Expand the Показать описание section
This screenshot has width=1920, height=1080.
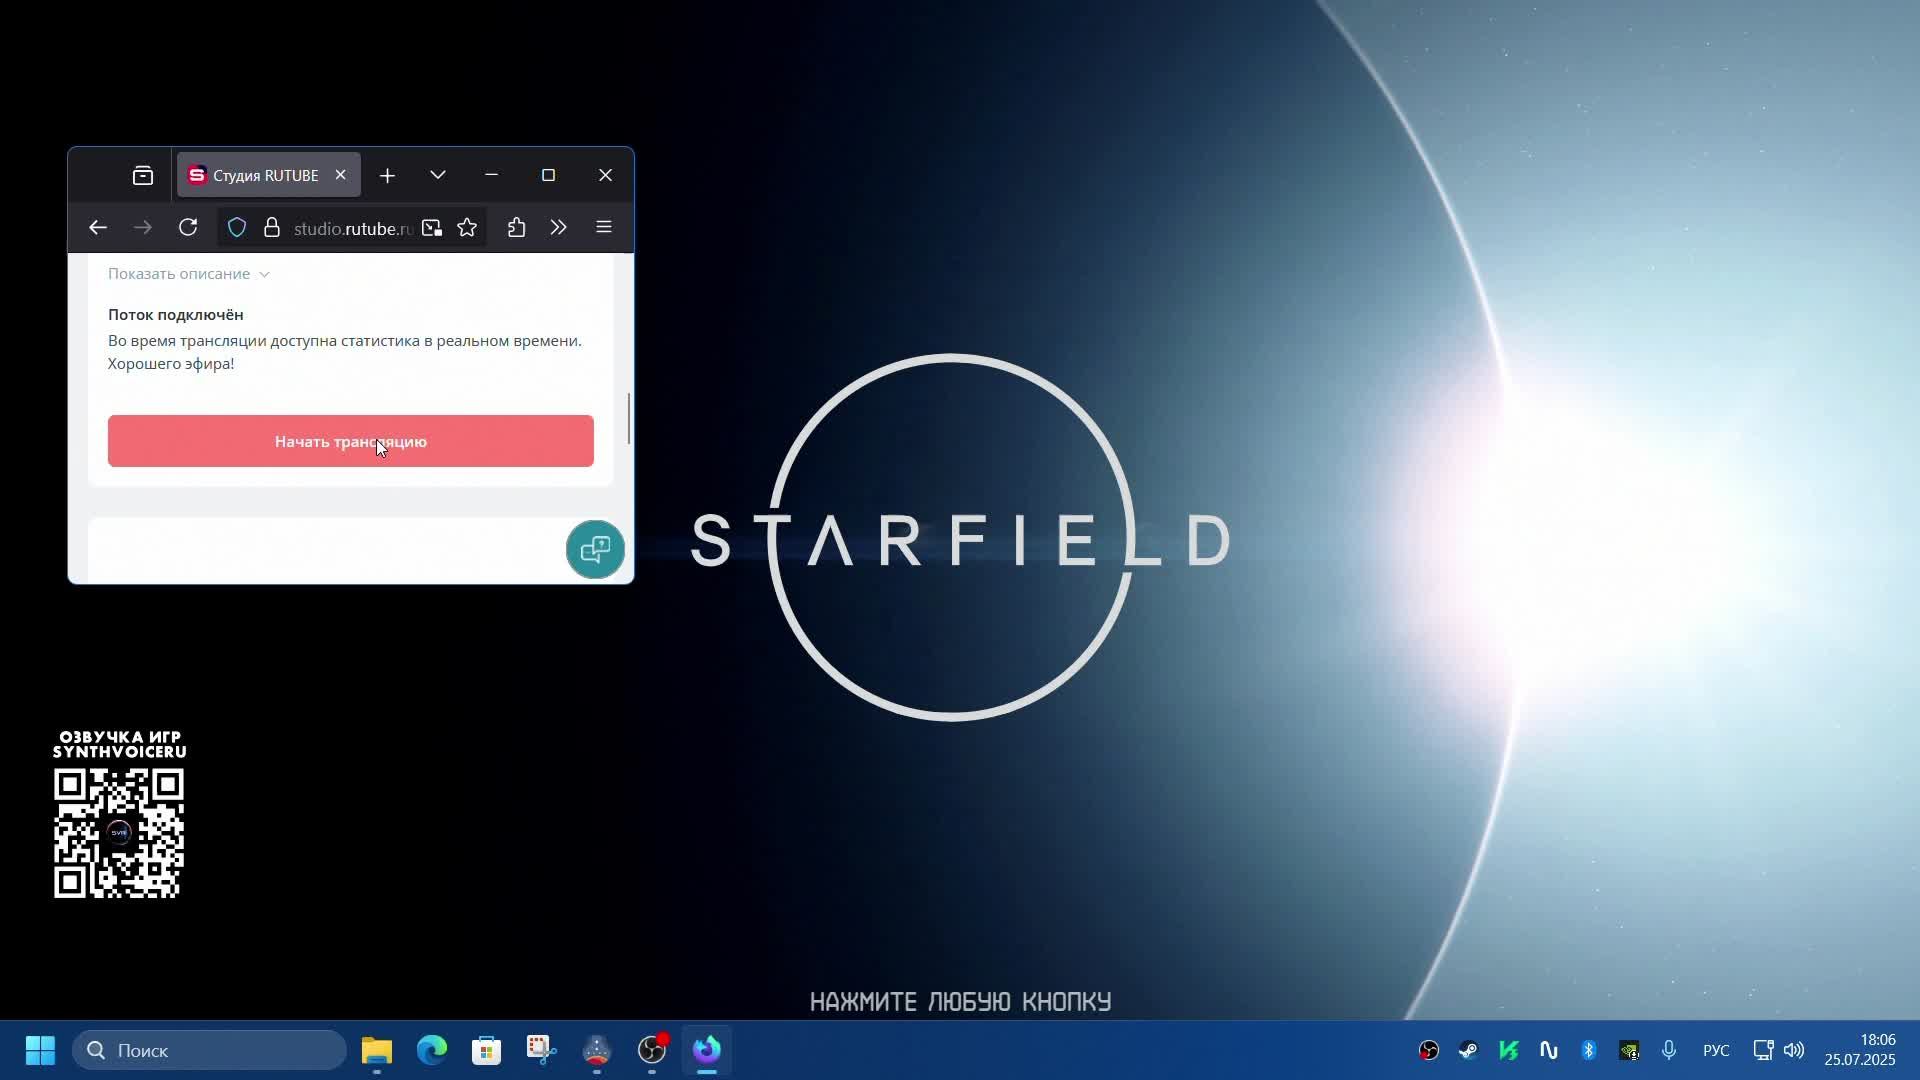pyautogui.click(x=188, y=274)
